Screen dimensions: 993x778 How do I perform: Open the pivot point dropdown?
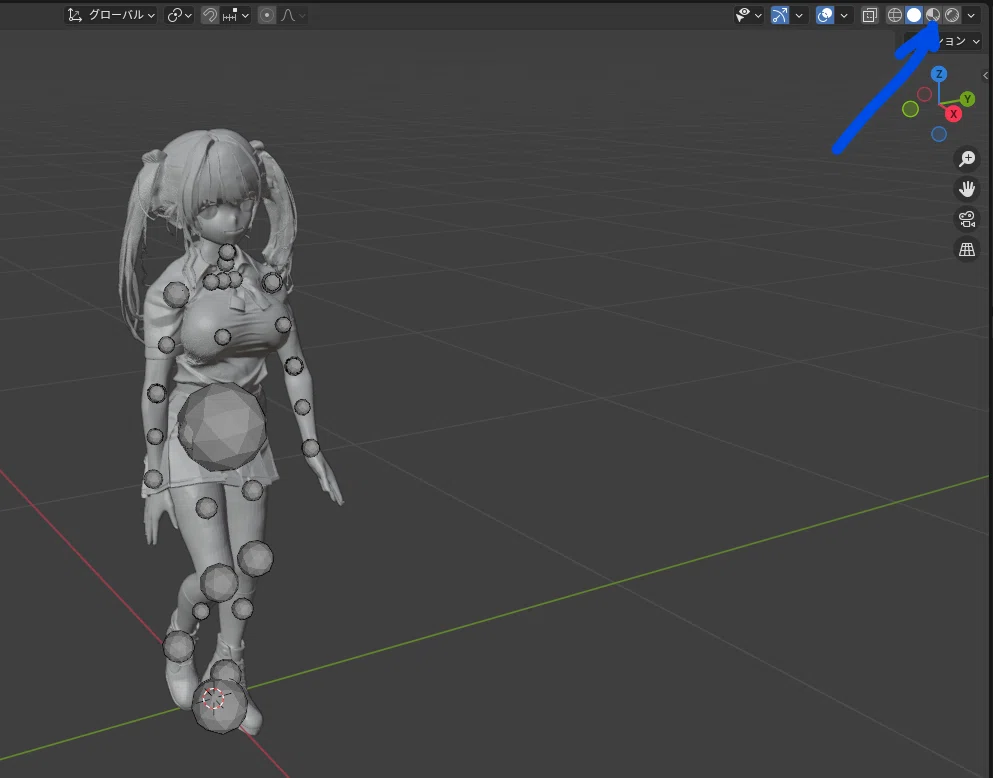click(x=179, y=15)
